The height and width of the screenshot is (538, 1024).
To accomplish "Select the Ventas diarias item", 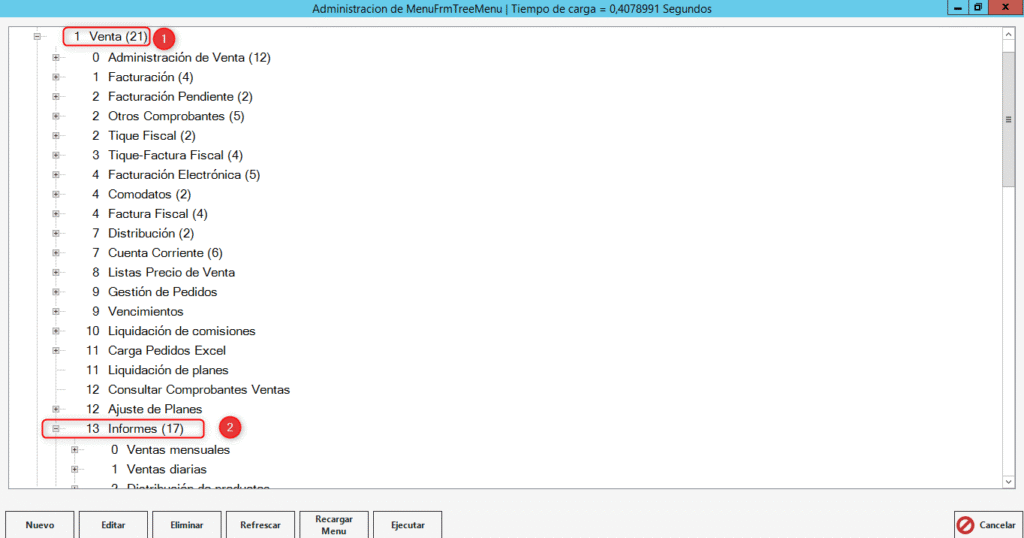I will (x=166, y=469).
